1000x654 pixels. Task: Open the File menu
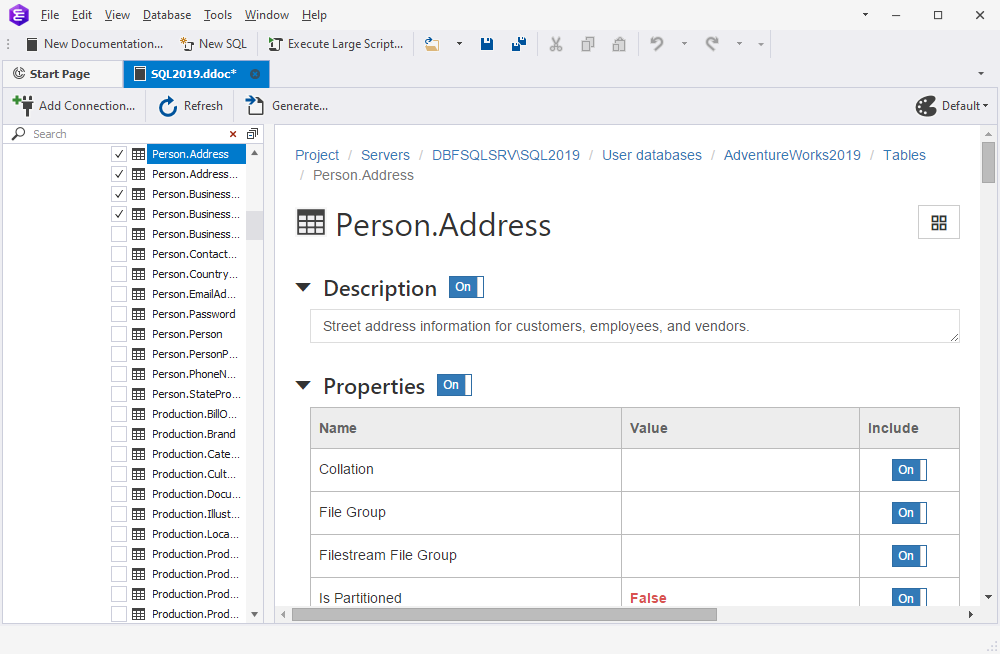pos(50,15)
